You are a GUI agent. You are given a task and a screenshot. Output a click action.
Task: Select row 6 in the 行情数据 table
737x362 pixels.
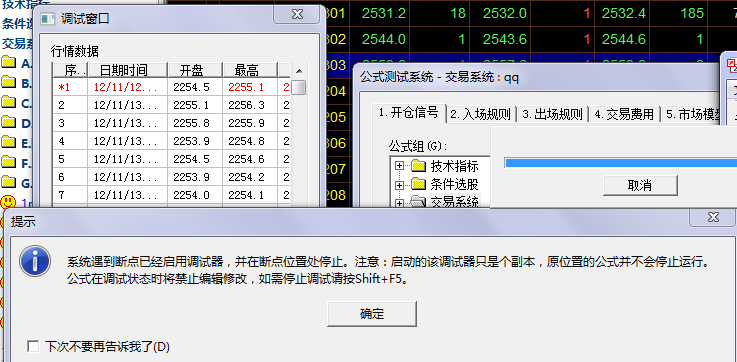tap(171, 177)
